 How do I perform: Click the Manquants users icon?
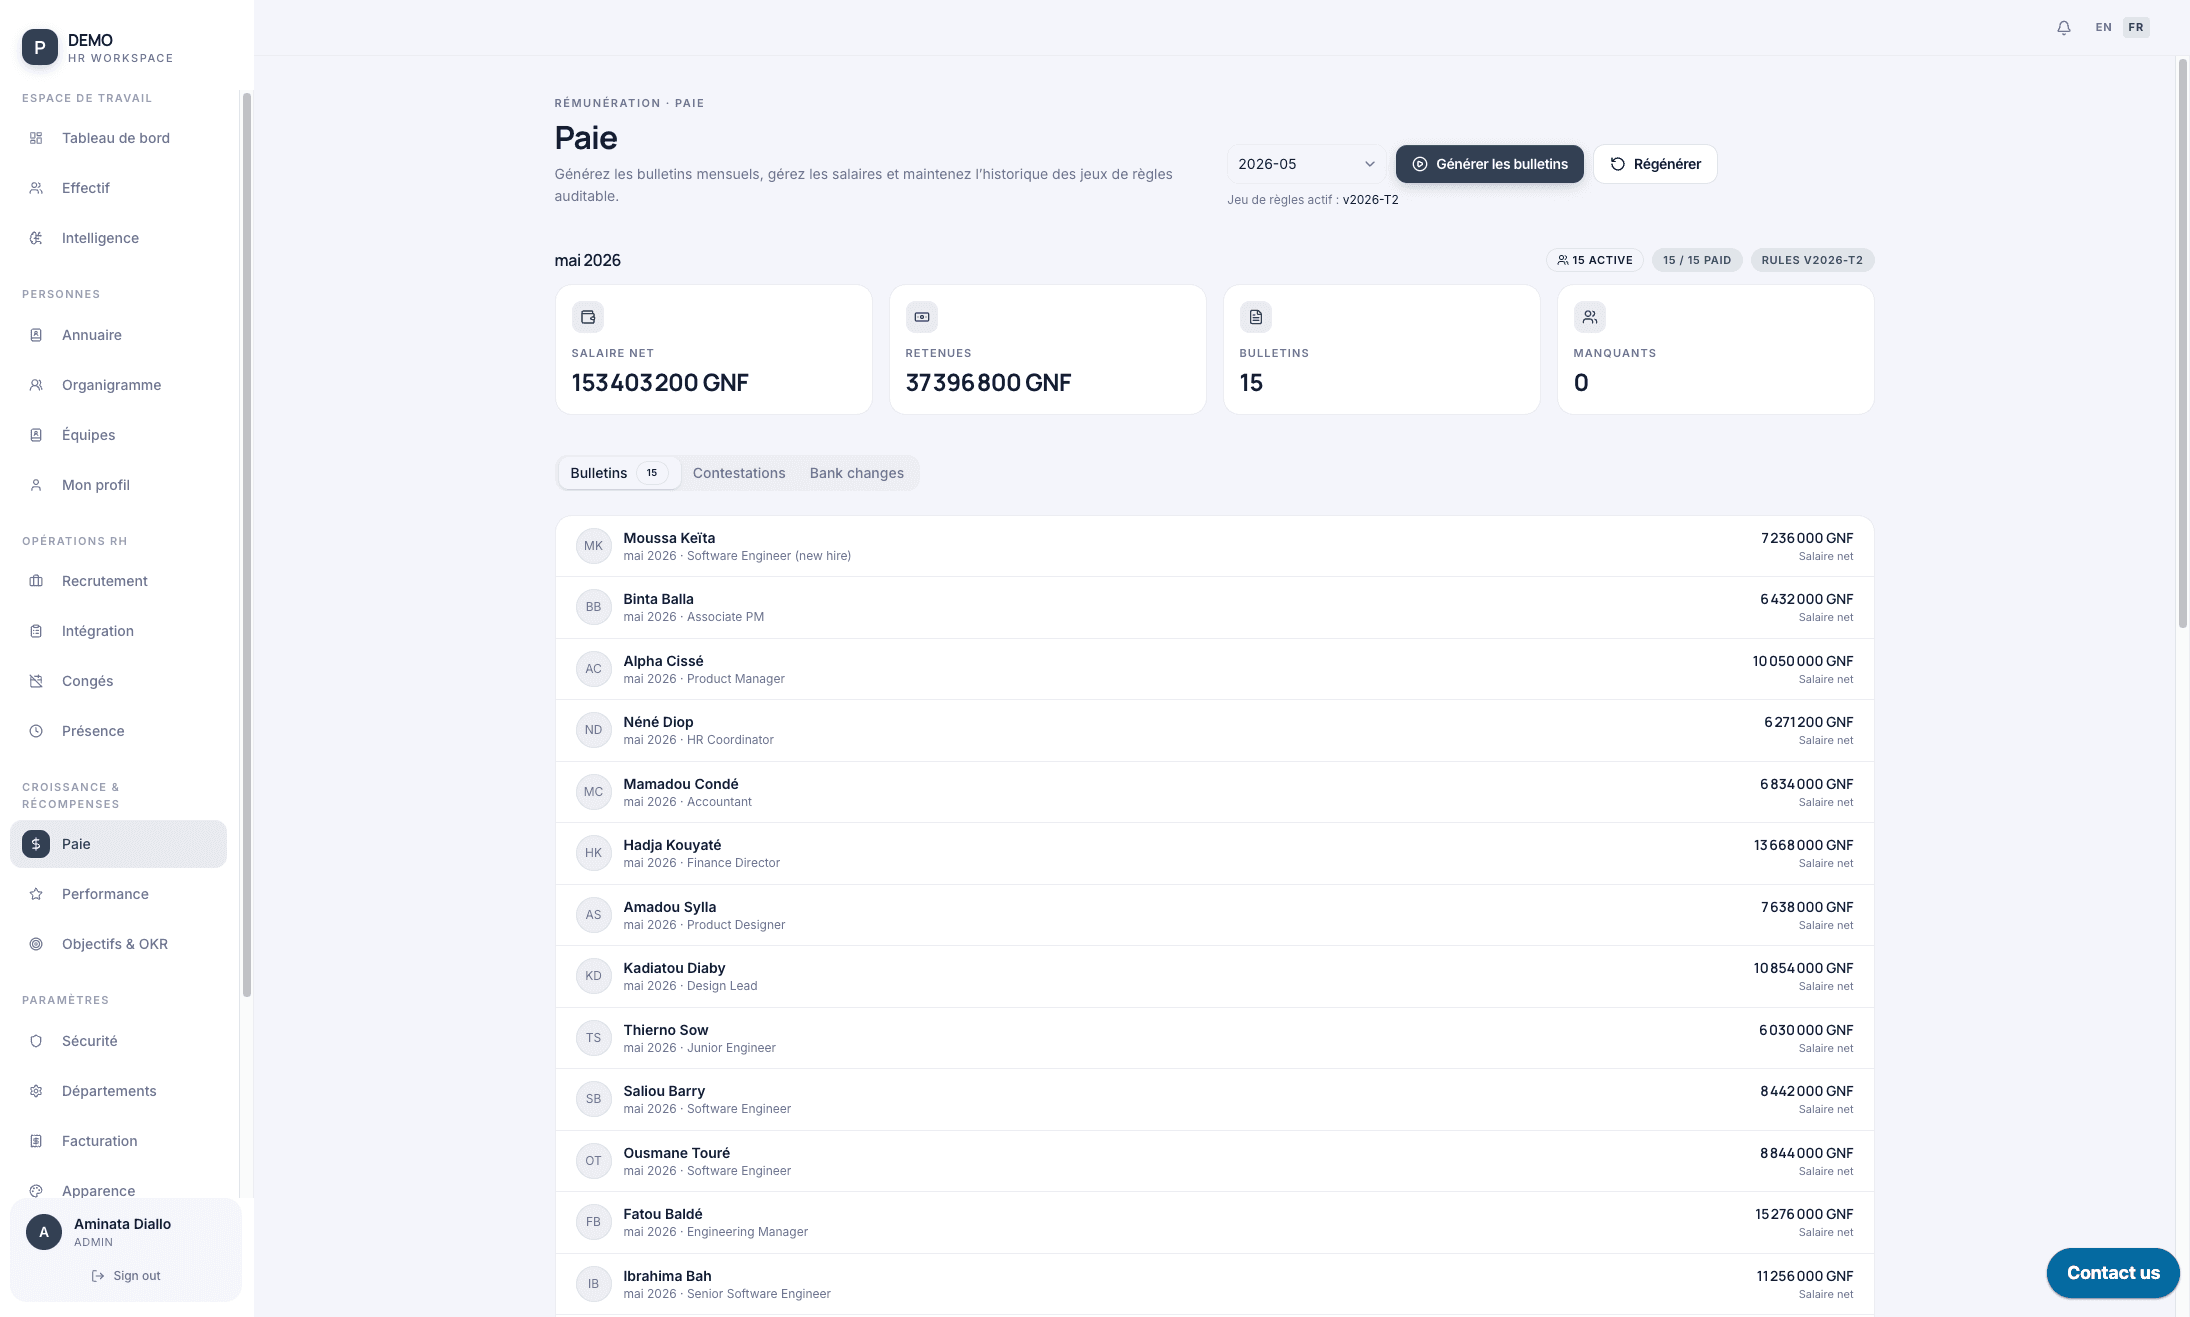(1590, 317)
